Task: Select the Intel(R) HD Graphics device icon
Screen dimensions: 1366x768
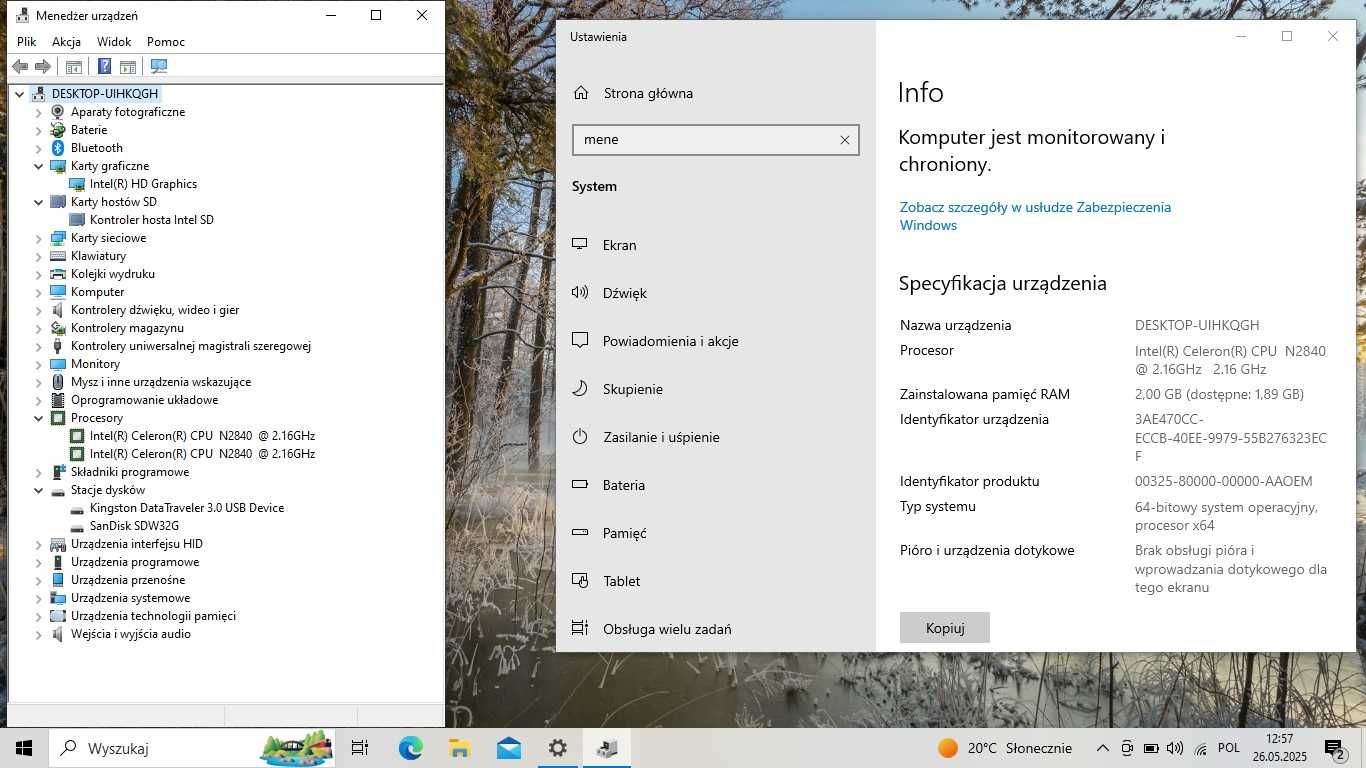Action: [x=77, y=184]
